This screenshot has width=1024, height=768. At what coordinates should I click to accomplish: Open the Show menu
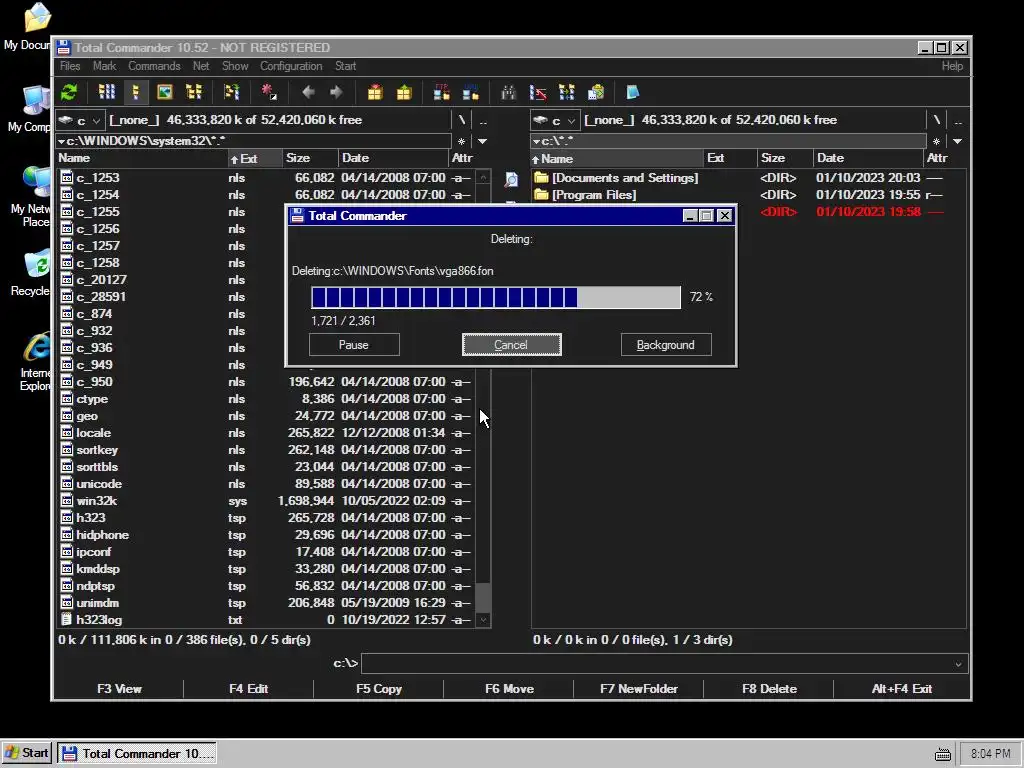pyautogui.click(x=235, y=66)
